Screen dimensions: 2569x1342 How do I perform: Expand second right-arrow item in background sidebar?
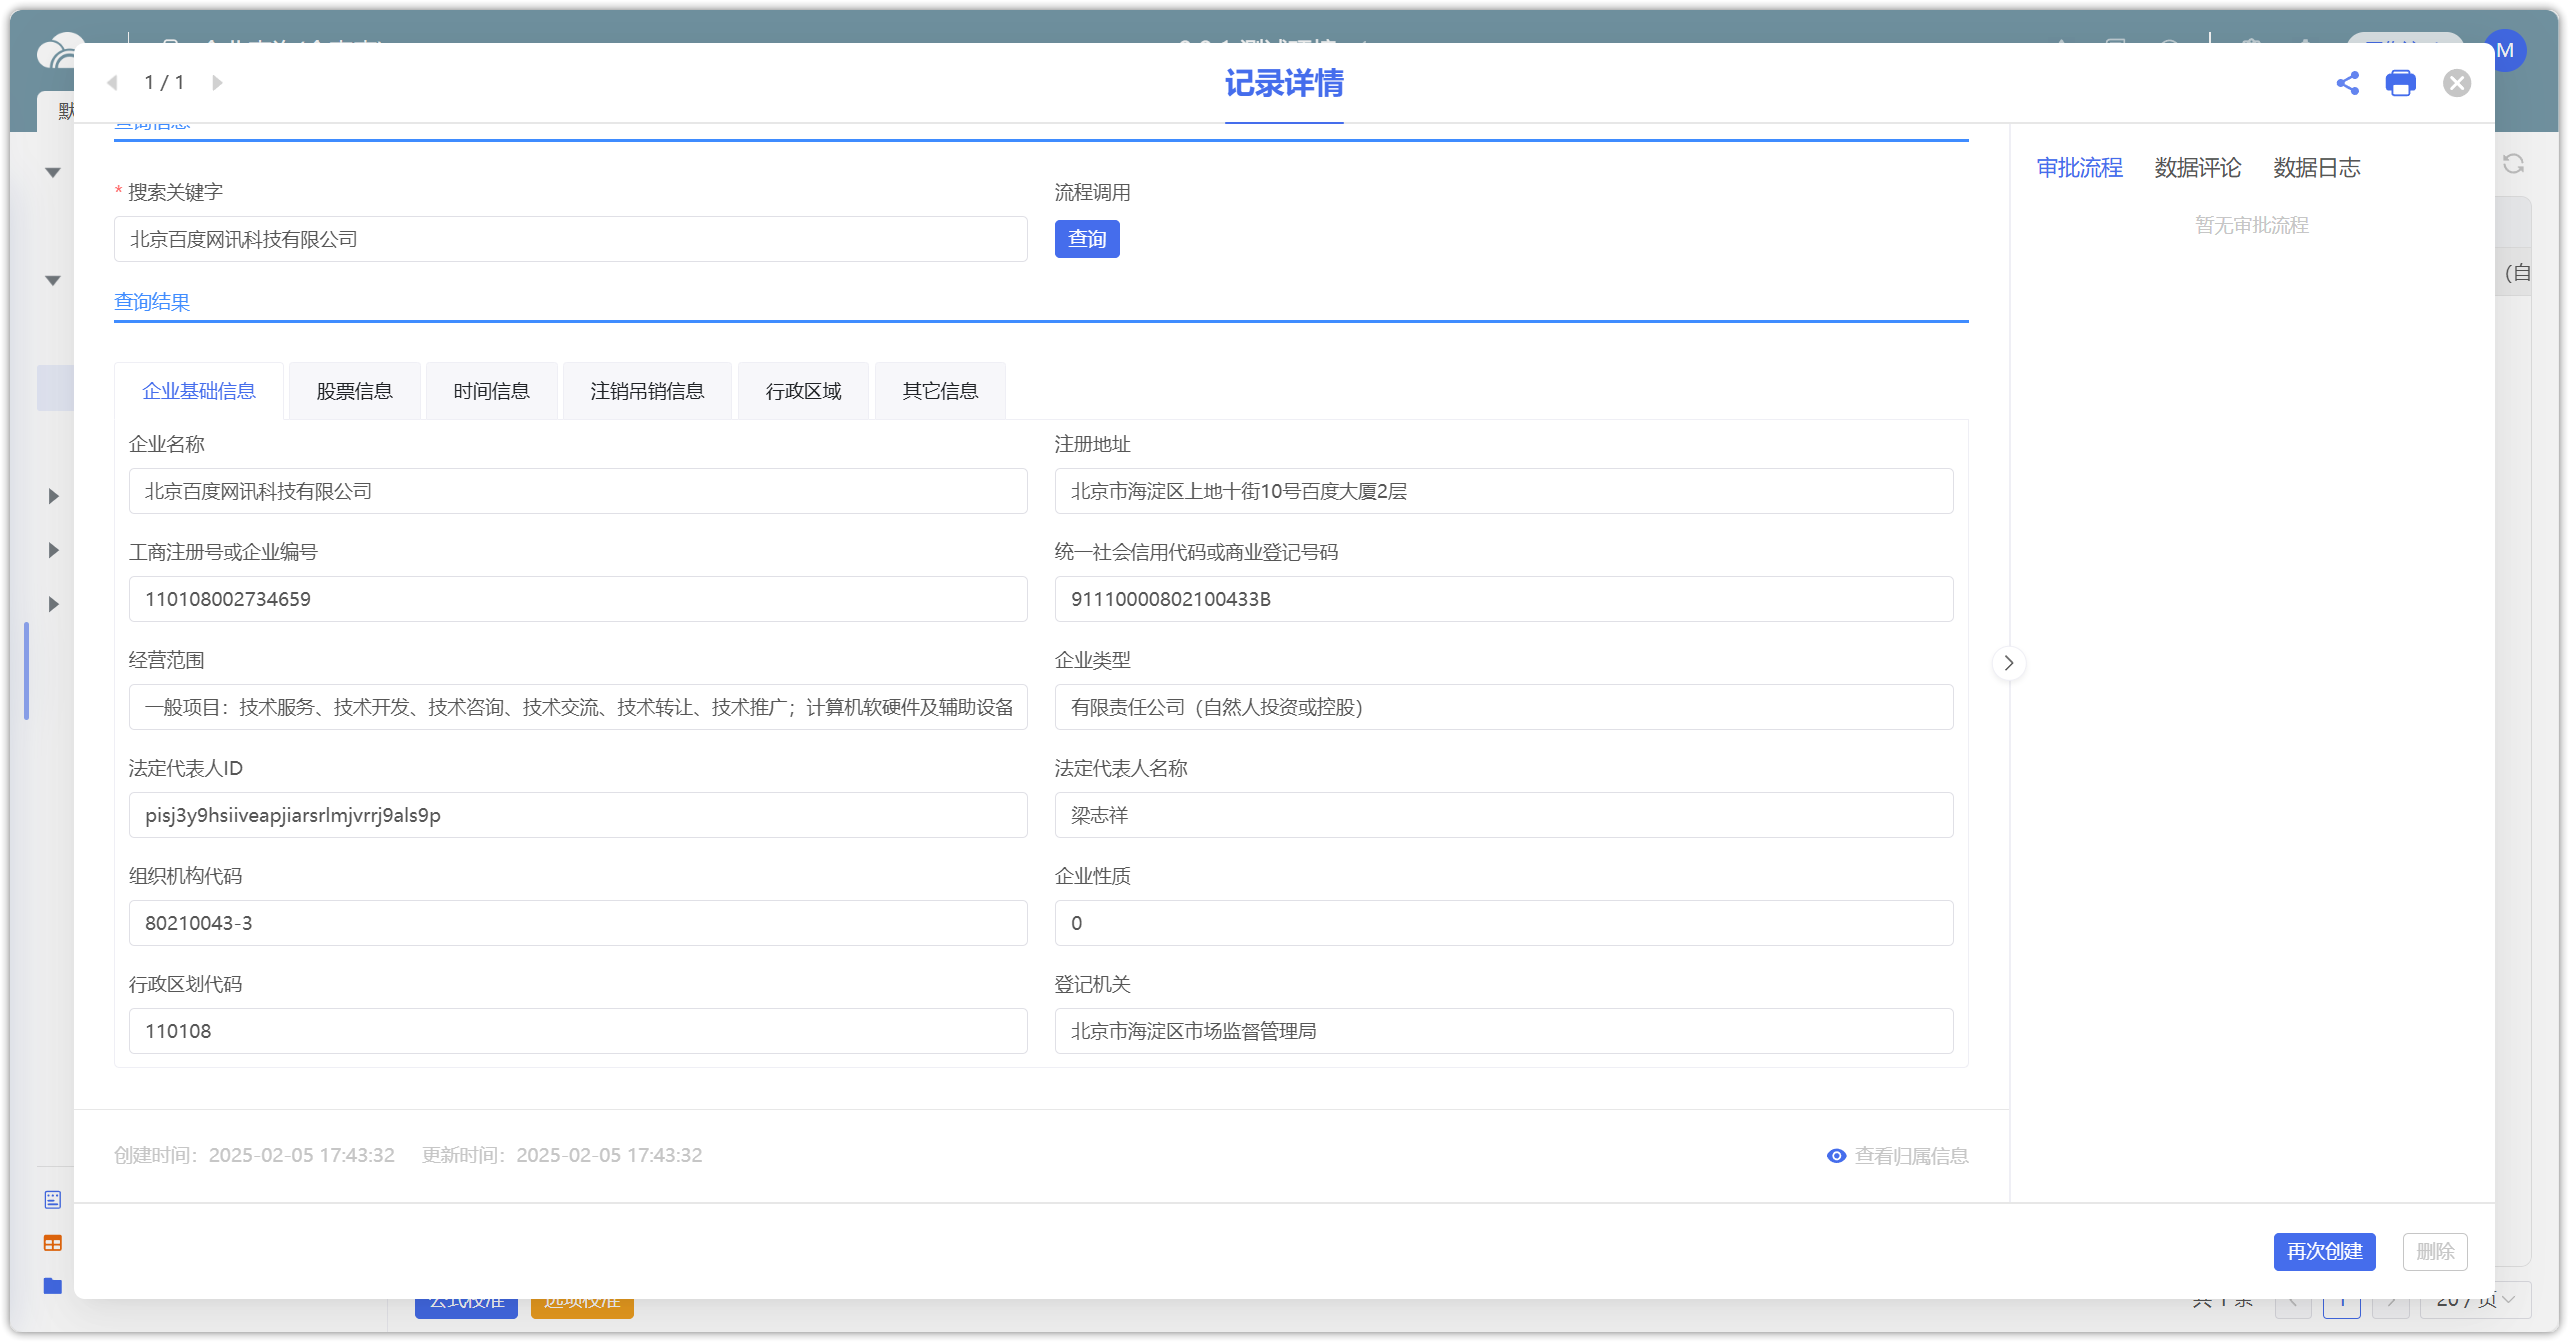point(54,550)
